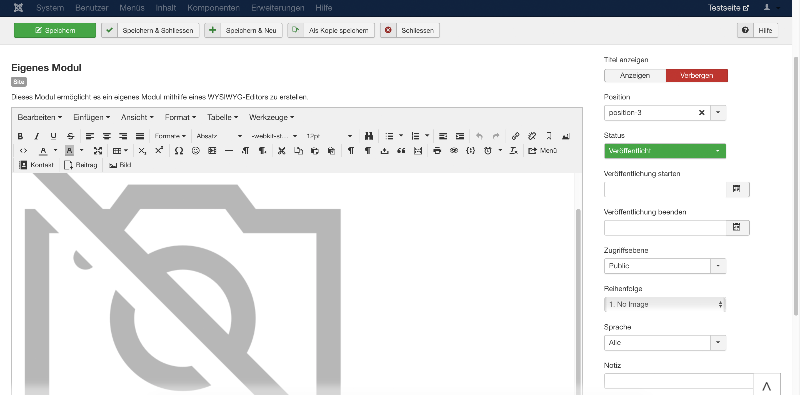
Task: Click the green Speichern button
Action: point(55,31)
